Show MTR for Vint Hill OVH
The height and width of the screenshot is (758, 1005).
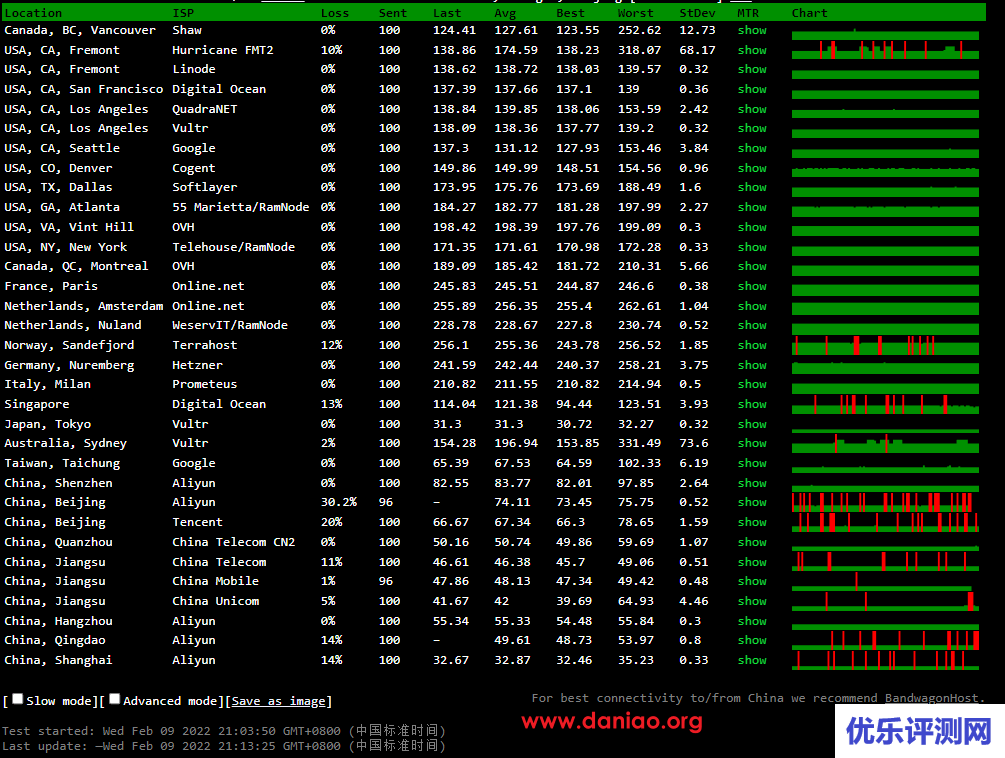pos(752,227)
